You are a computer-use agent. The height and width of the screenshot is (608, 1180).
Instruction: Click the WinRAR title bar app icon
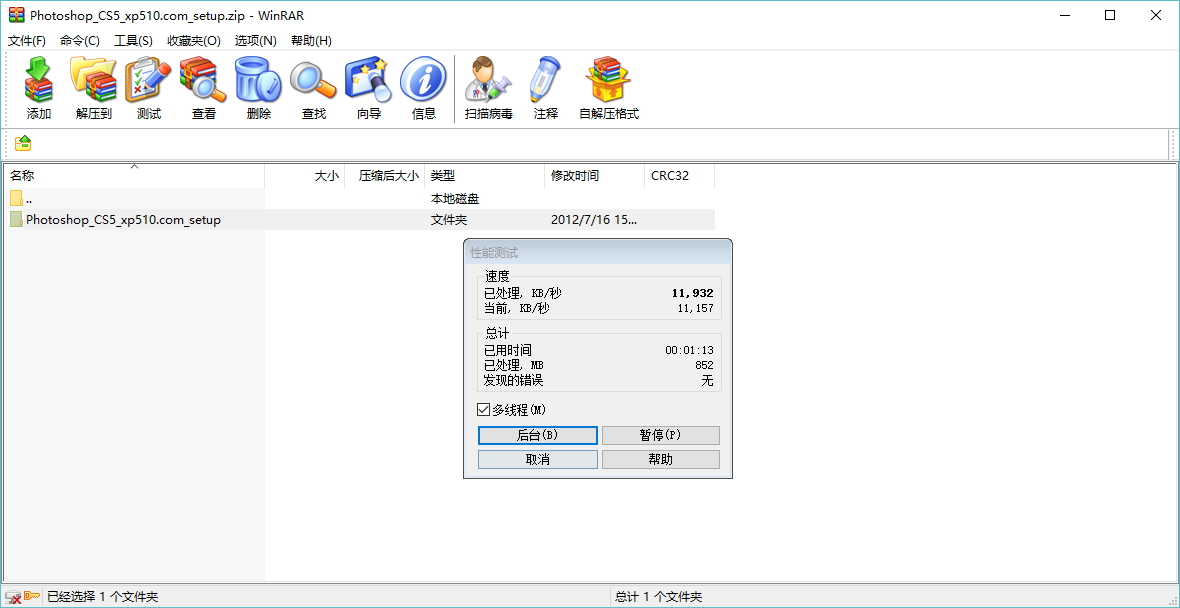pyautogui.click(x=17, y=15)
